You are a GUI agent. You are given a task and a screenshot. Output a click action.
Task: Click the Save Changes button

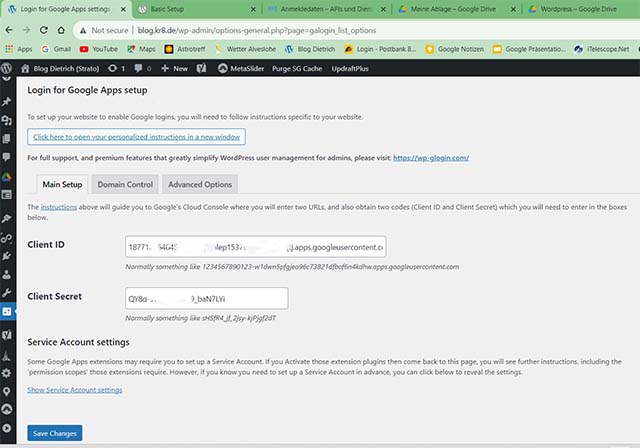(x=55, y=433)
